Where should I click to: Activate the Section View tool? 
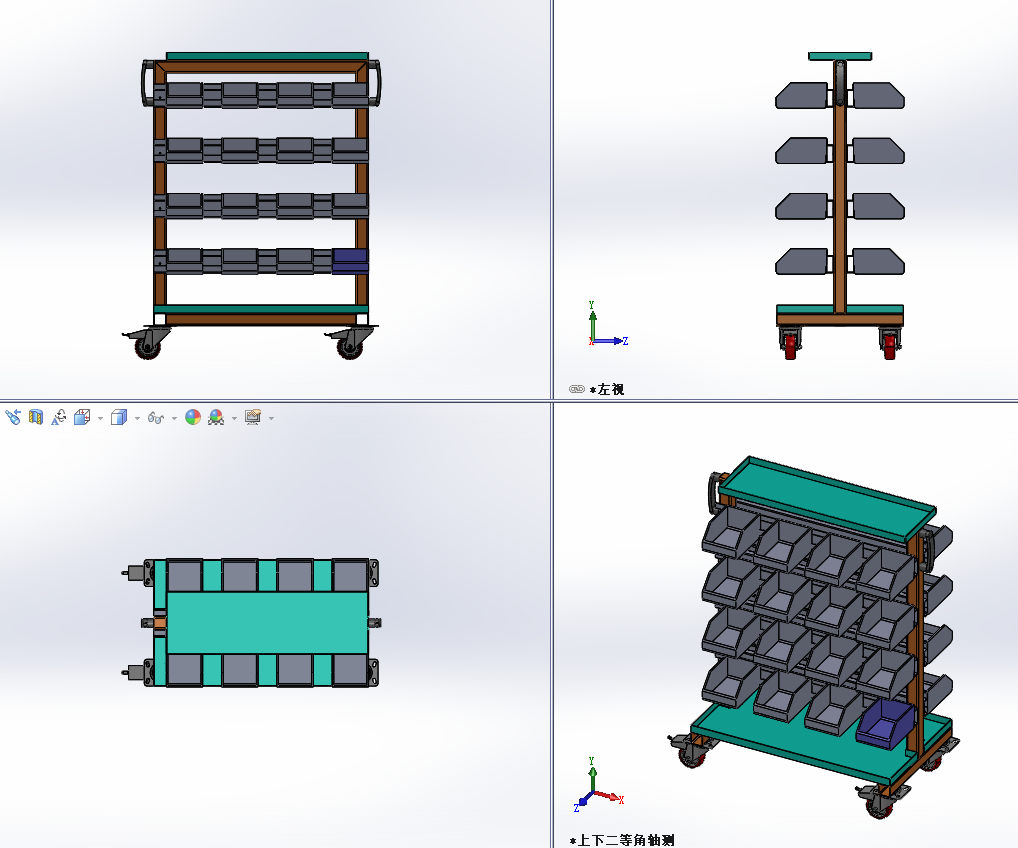tap(36, 418)
